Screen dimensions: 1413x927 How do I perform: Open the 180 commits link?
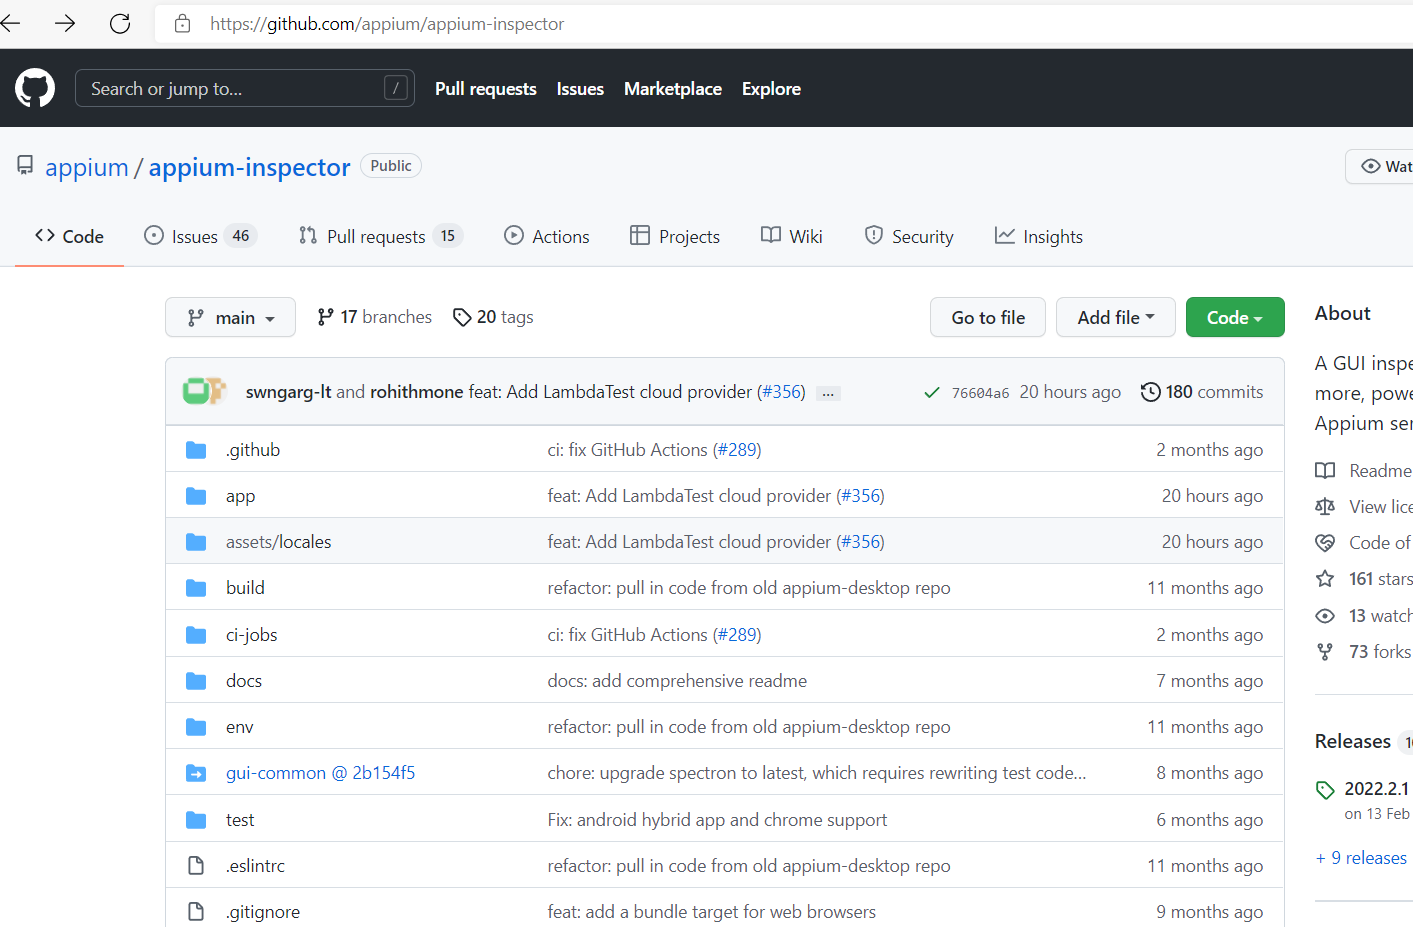1202,392
